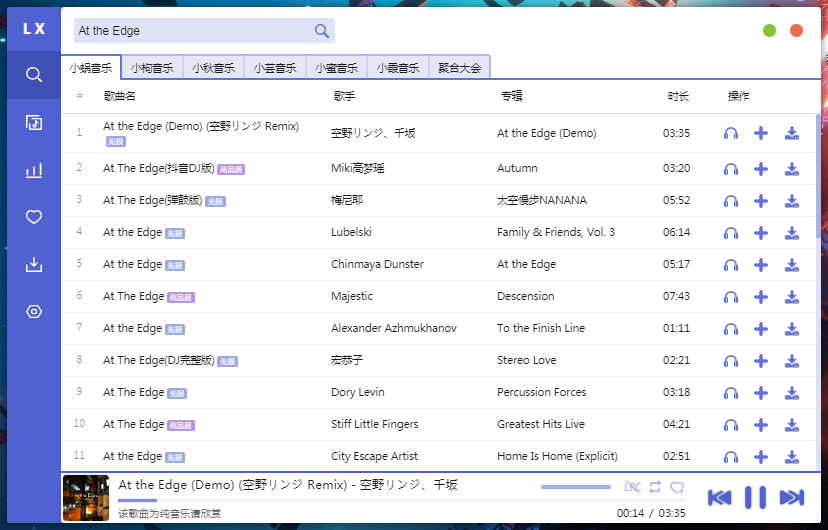The height and width of the screenshot is (530, 828).
Task: Toggle desktop lyrics LRC button
Action: coord(632,487)
